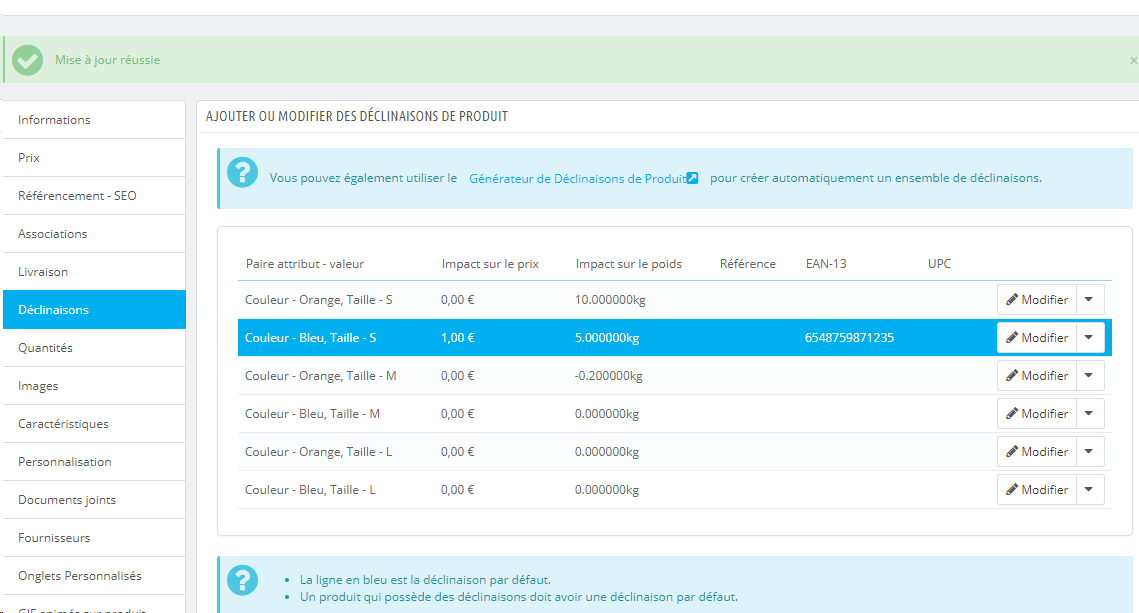The image size is (1139, 613).
Task: Select the 'Couleur - Bleu, Taille - S' row text
Action: [x=310, y=338]
